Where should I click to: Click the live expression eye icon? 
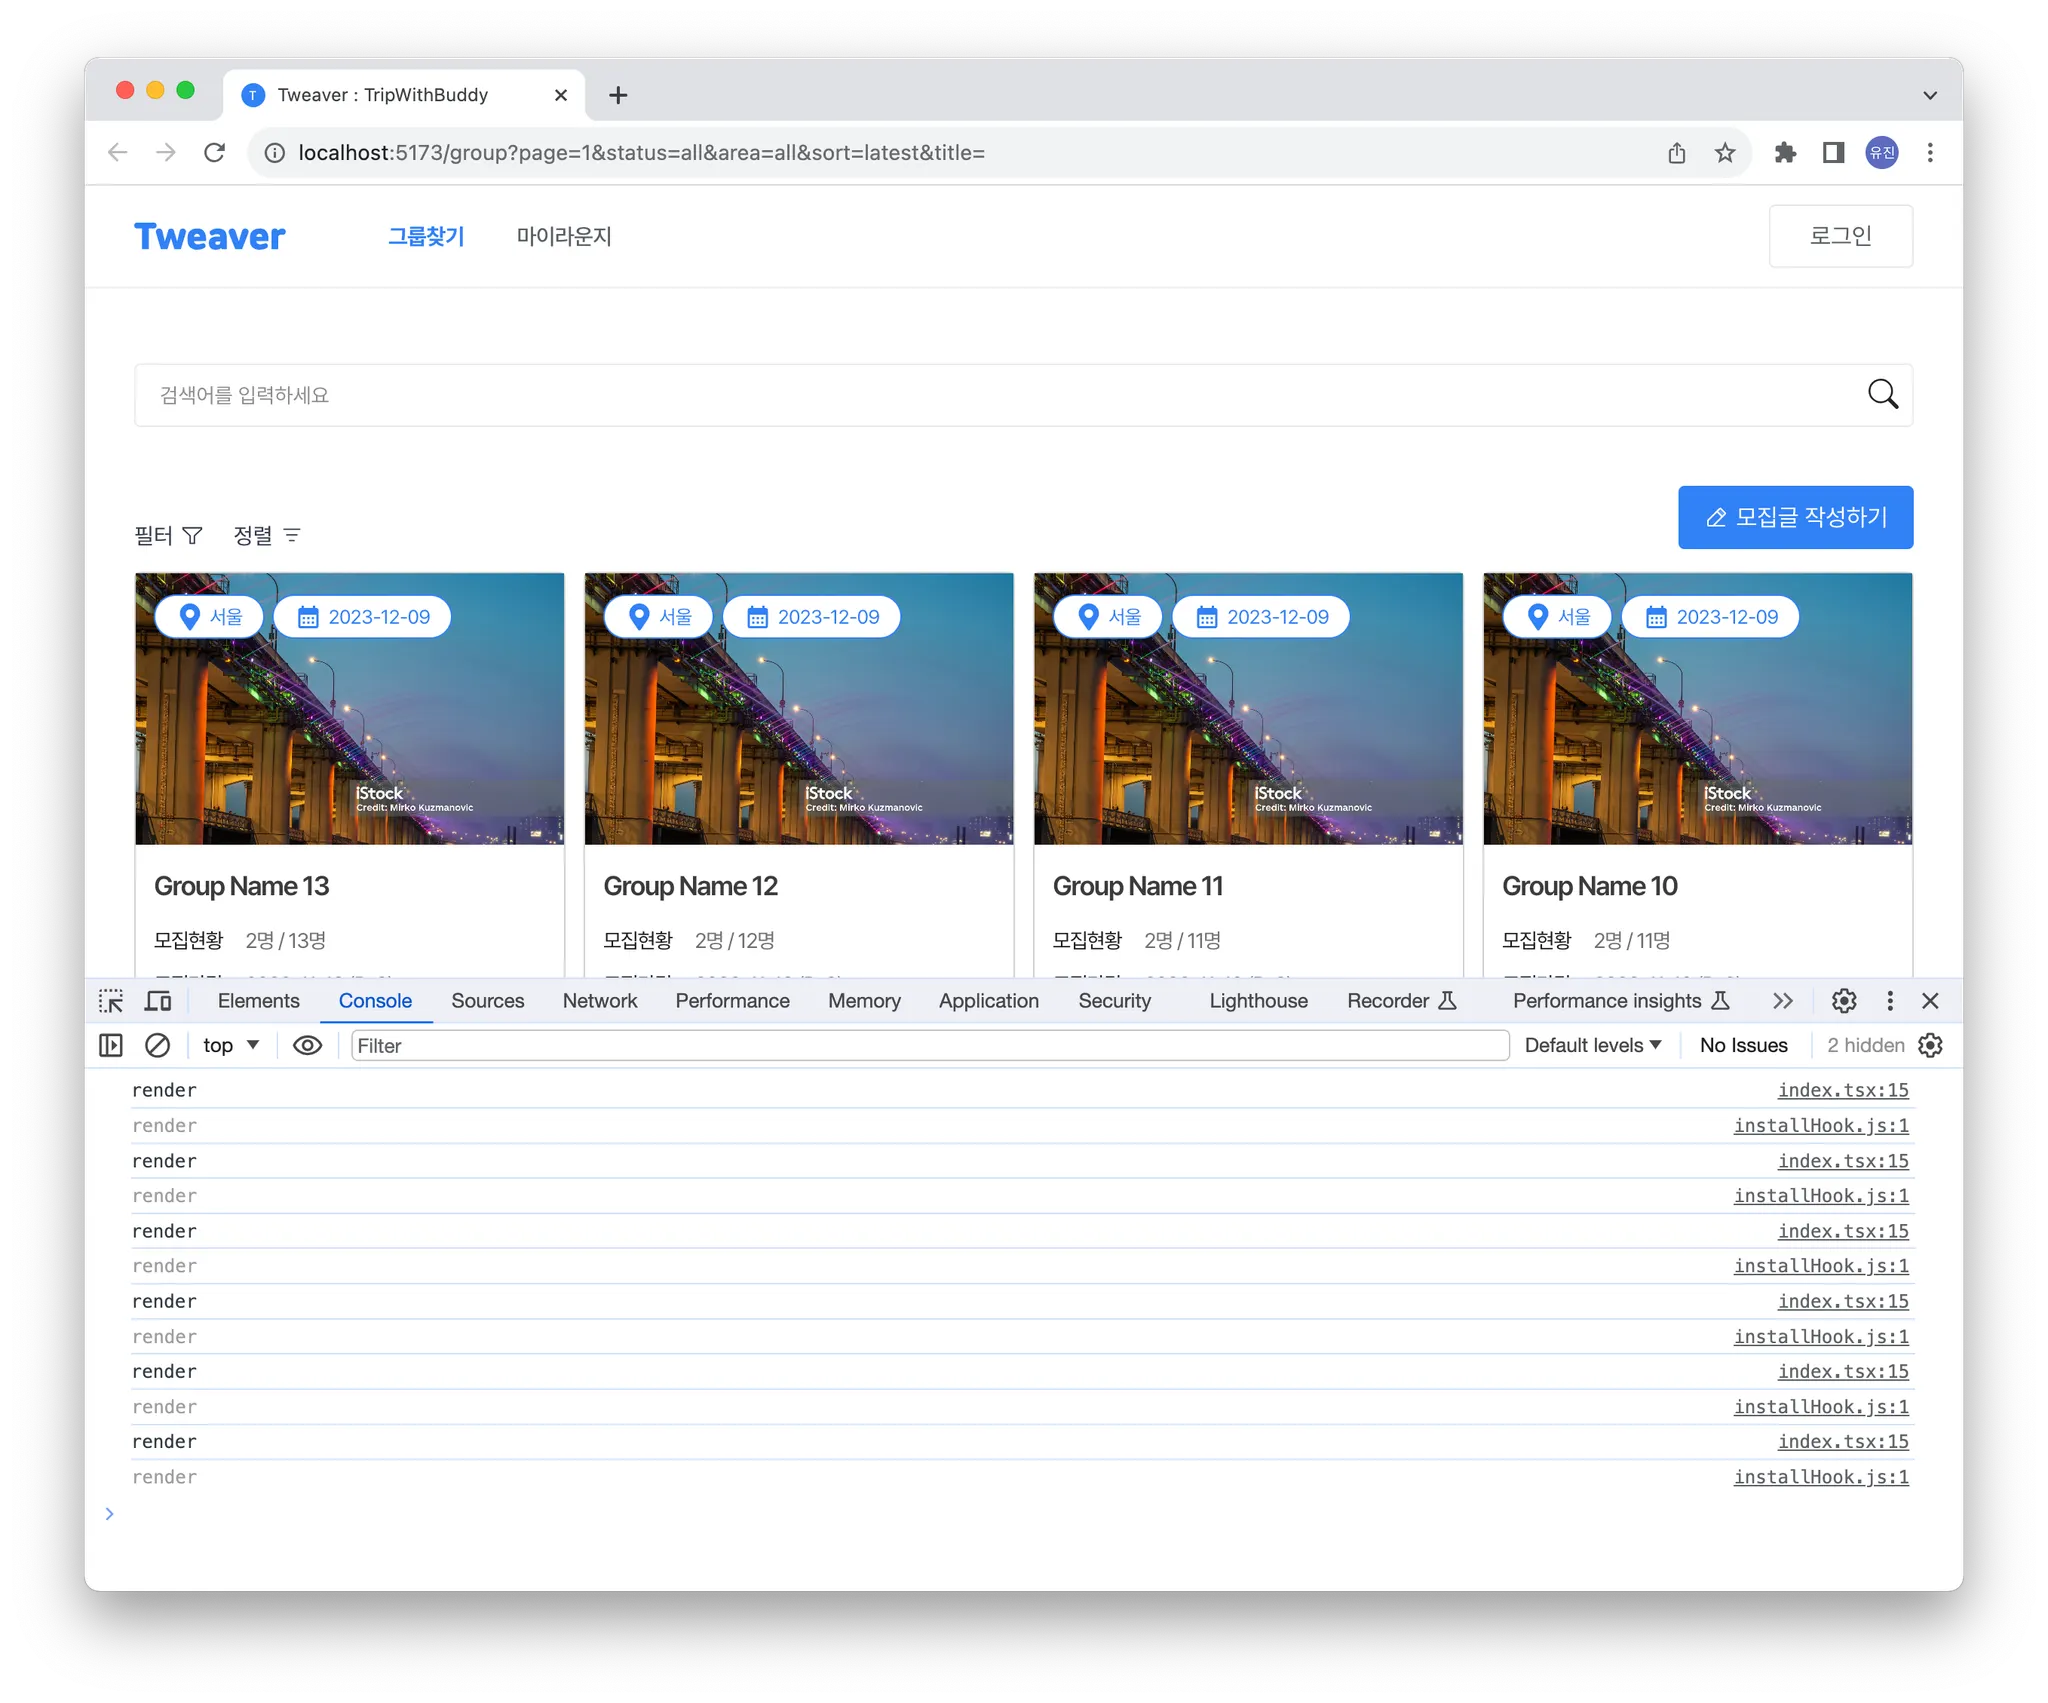[307, 1045]
